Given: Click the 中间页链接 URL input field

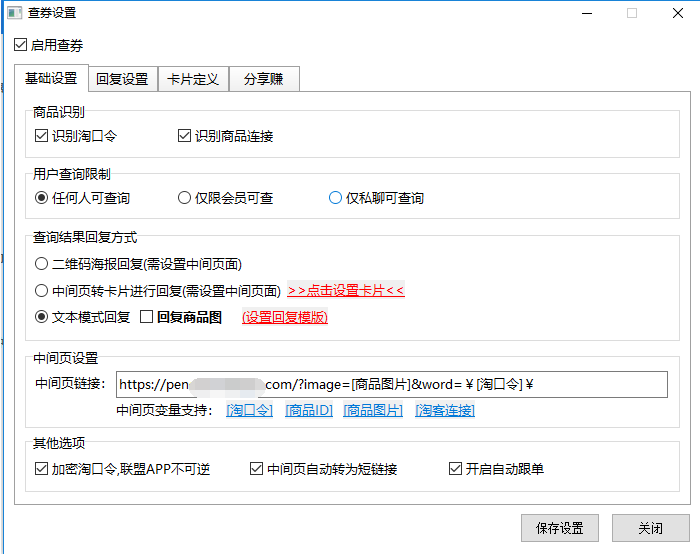Looking at the screenshot, I should pyautogui.click(x=391, y=385).
